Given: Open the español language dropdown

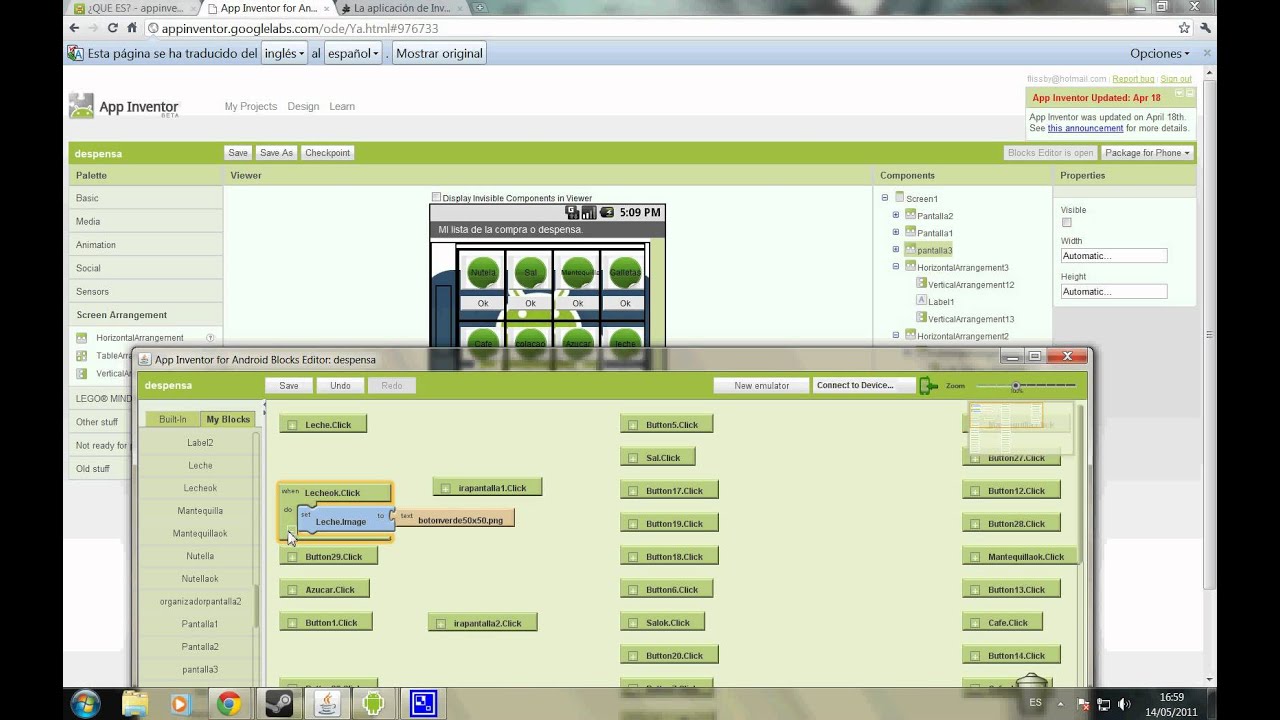Looking at the screenshot, I should pyautogui.click(x=354, y=53).
